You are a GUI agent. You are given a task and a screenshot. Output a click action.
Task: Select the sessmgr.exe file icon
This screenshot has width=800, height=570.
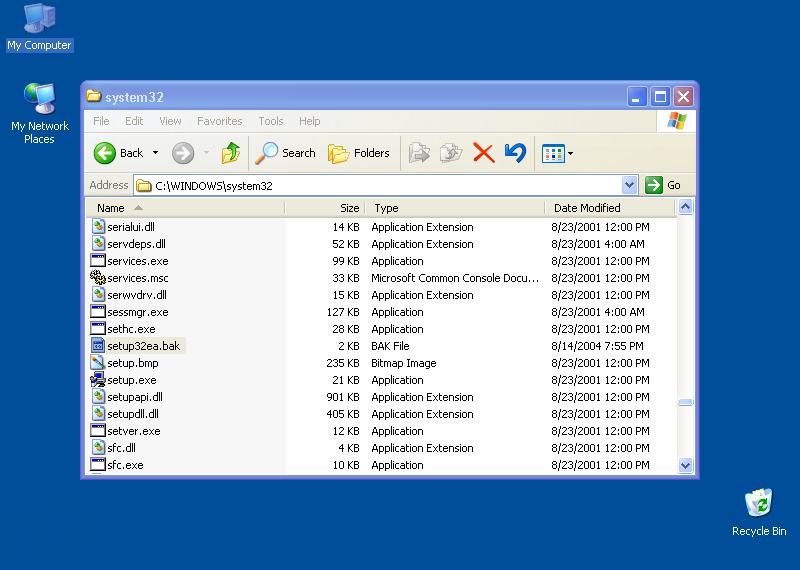coord(98,312)
